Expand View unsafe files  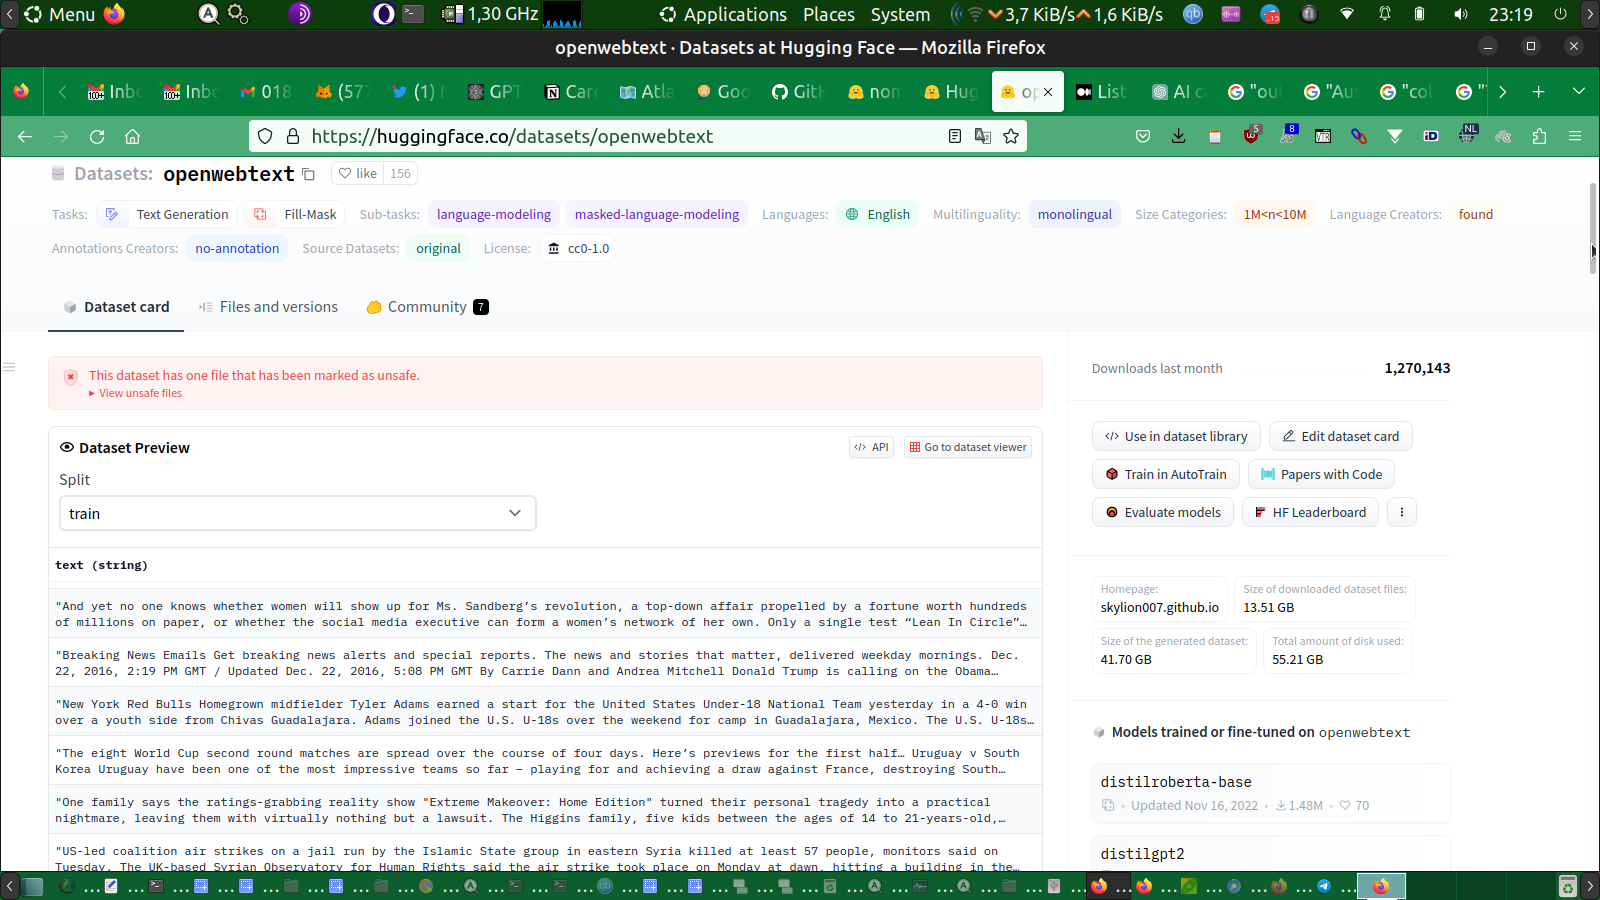tap(136, 393)
